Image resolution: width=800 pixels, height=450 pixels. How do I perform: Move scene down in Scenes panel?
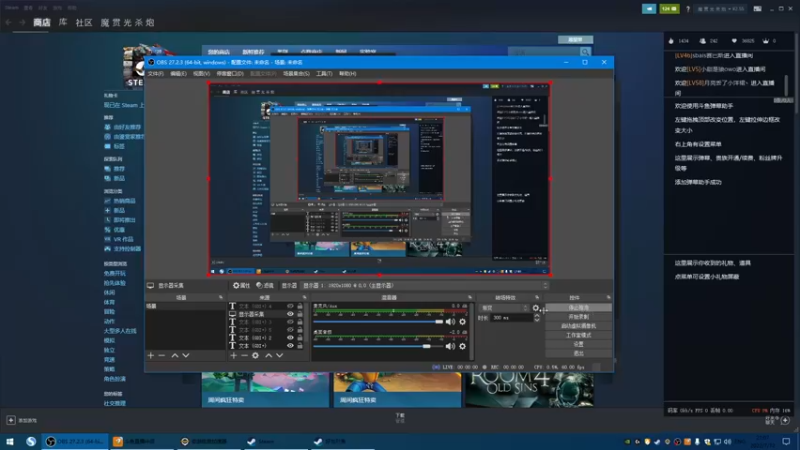[186, 356]
